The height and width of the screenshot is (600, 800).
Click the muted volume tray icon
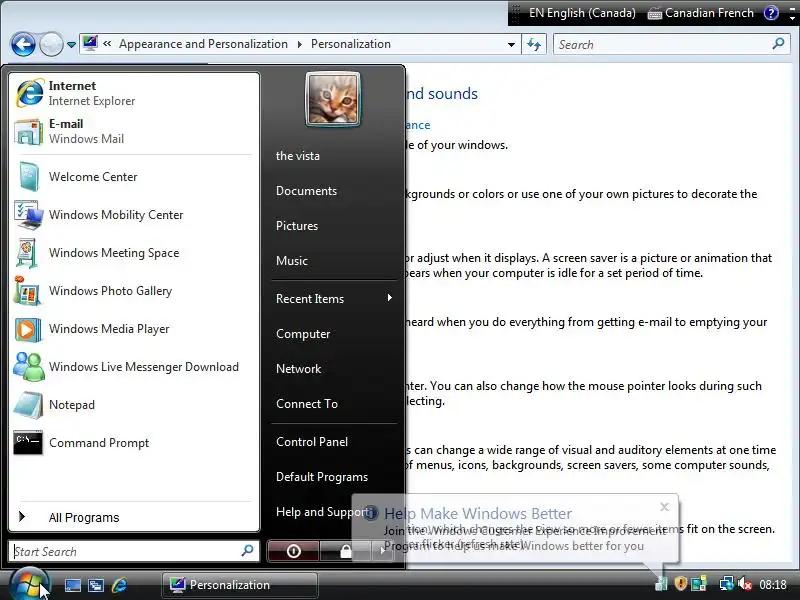point(745,584)
